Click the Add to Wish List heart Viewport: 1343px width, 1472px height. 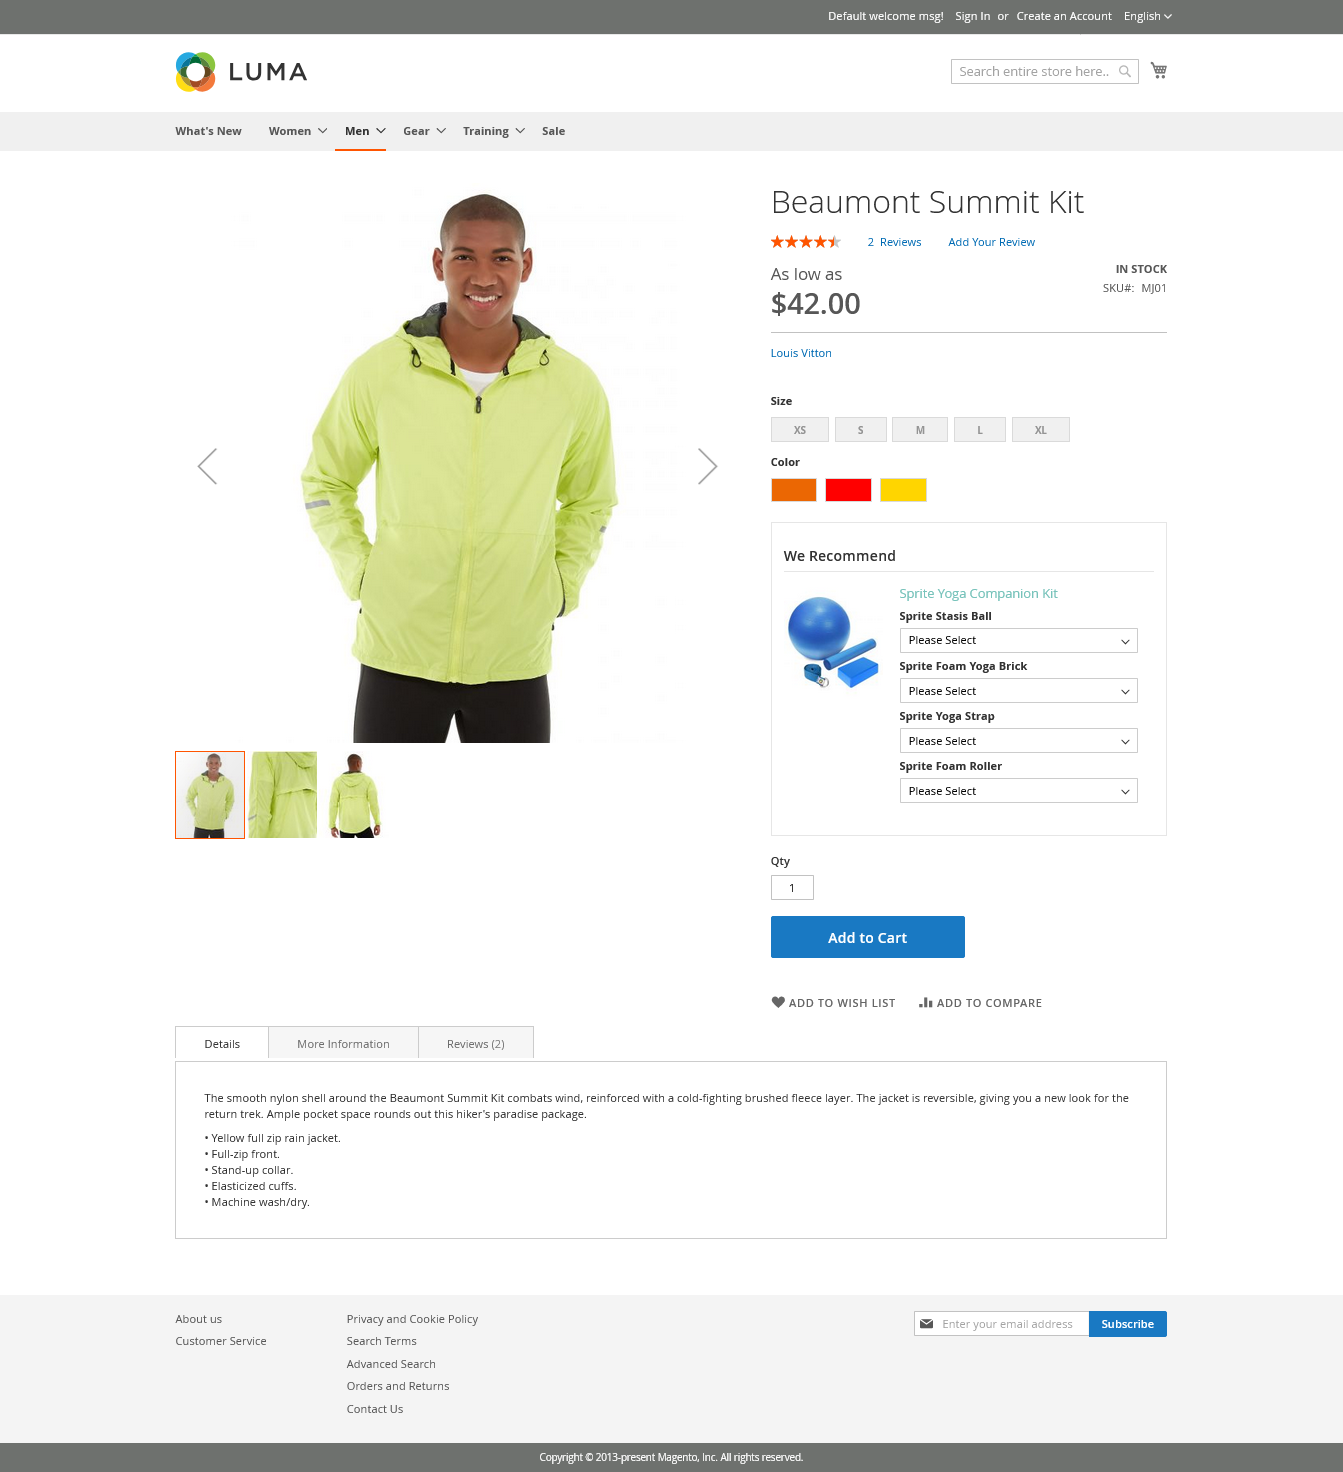[x=778, y=1002]
